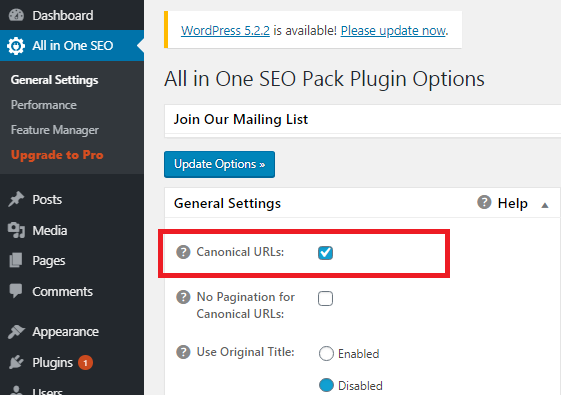The width and height of the screenshot is (561, 395).
Task: Click the Comments speech bubble icon
Action: [x=16, y=291]
